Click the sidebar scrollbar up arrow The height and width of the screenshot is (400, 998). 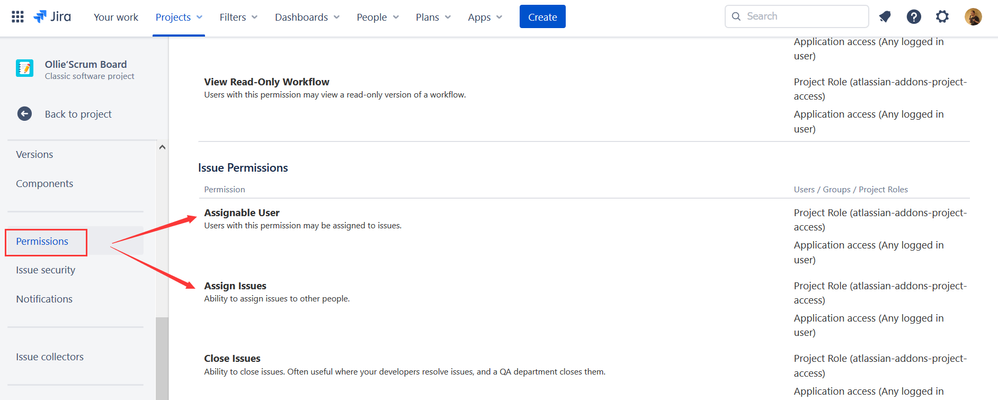(x=162, y=147)
